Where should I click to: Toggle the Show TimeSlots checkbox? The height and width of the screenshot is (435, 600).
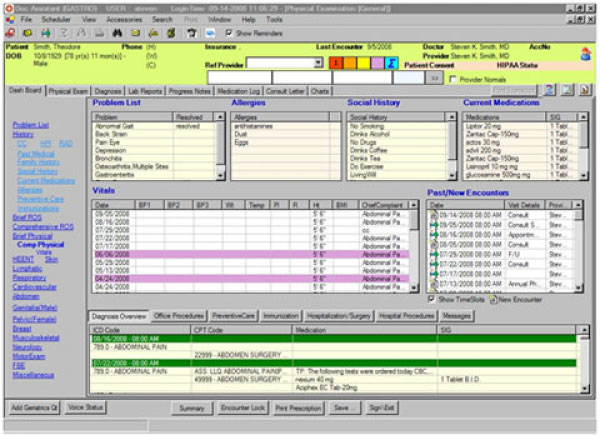[x=431, y=299]
